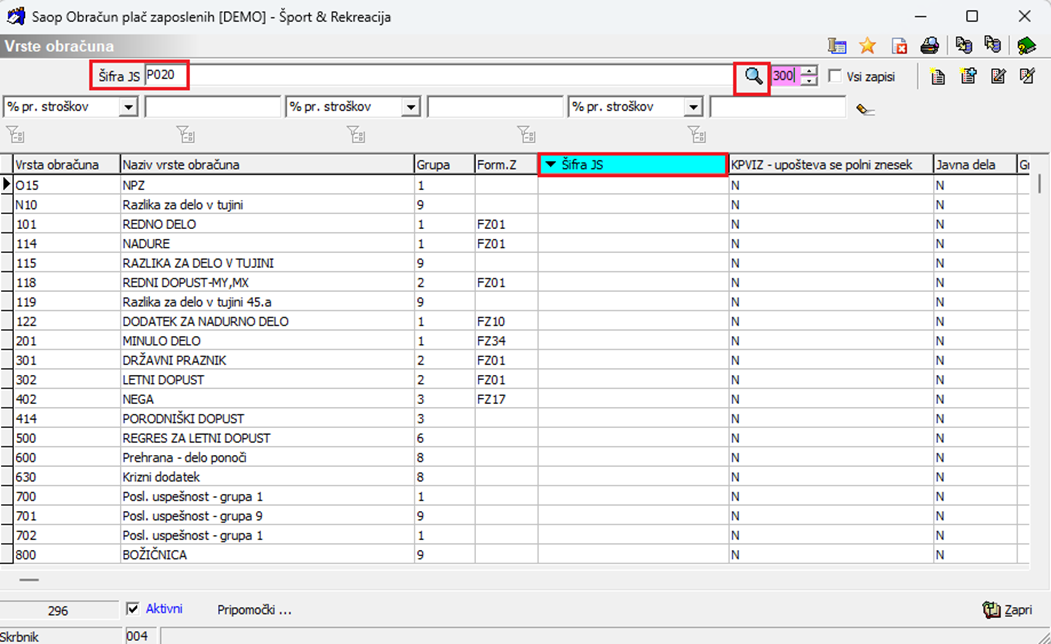Click Razlika za delo v tujini 45.a

(x=267, y=302)
